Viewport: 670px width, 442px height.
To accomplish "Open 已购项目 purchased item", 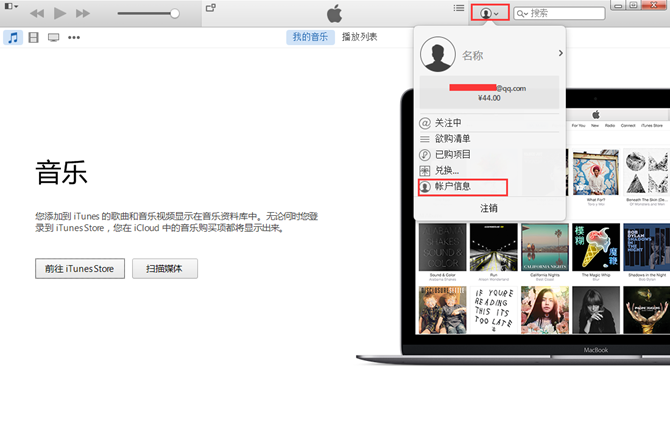I will tap(489, 155).
